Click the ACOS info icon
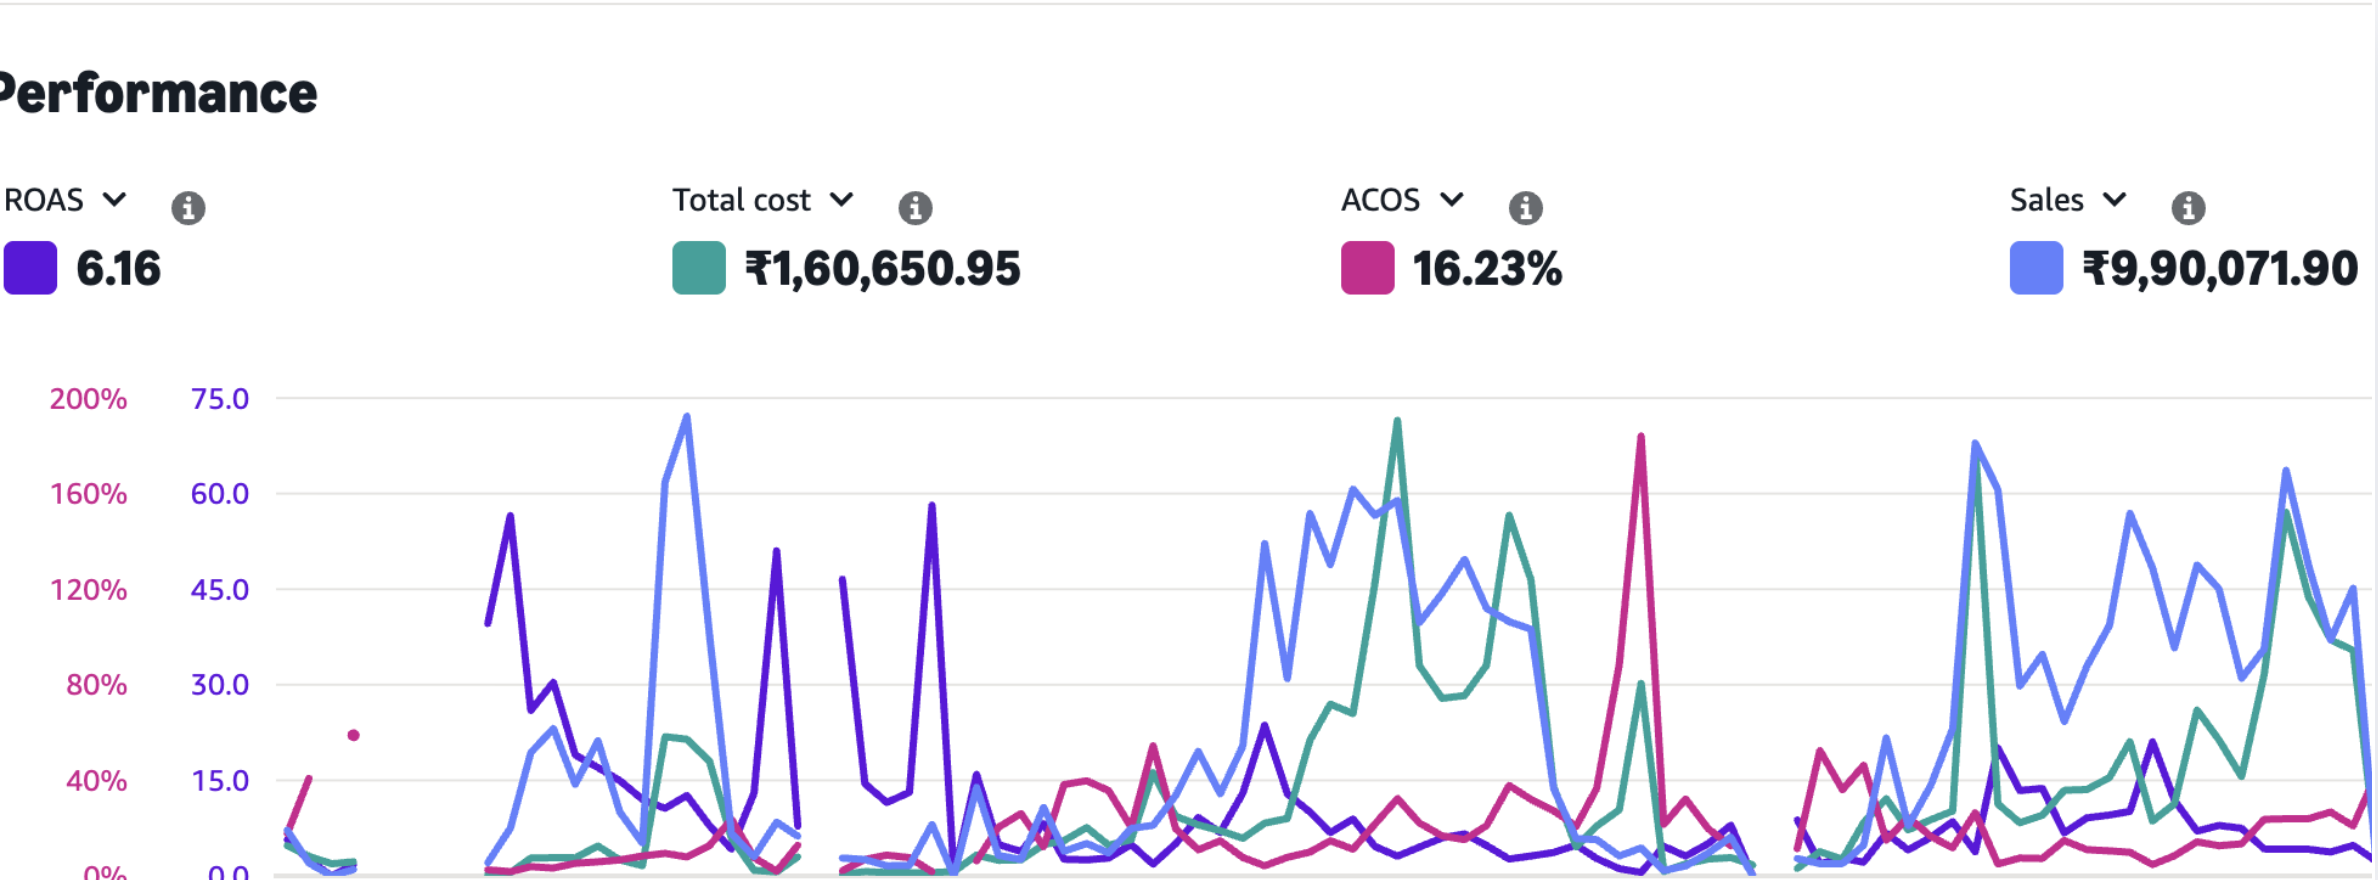Image resolution: width=2378 pixels, height=880 pixels. [x=1525, y=208]
